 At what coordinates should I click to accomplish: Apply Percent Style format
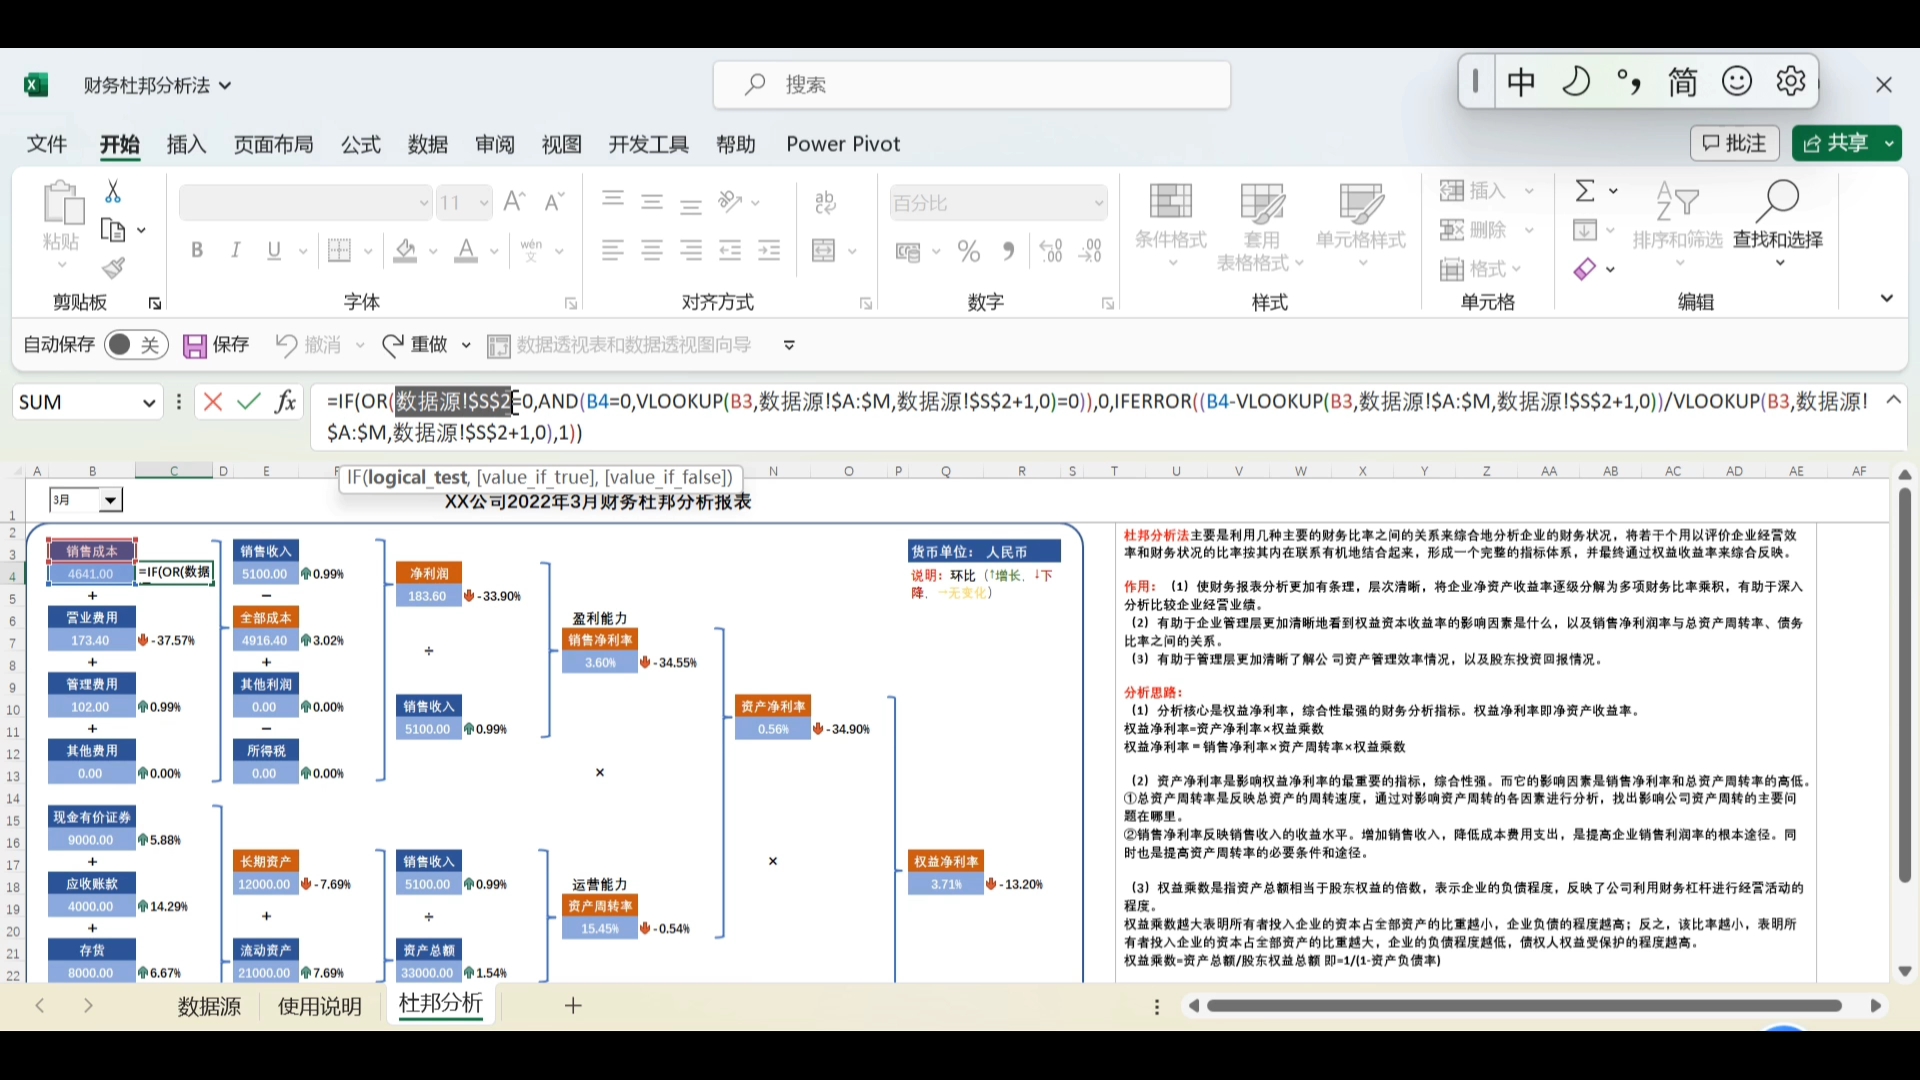click(x=968, y=251)
